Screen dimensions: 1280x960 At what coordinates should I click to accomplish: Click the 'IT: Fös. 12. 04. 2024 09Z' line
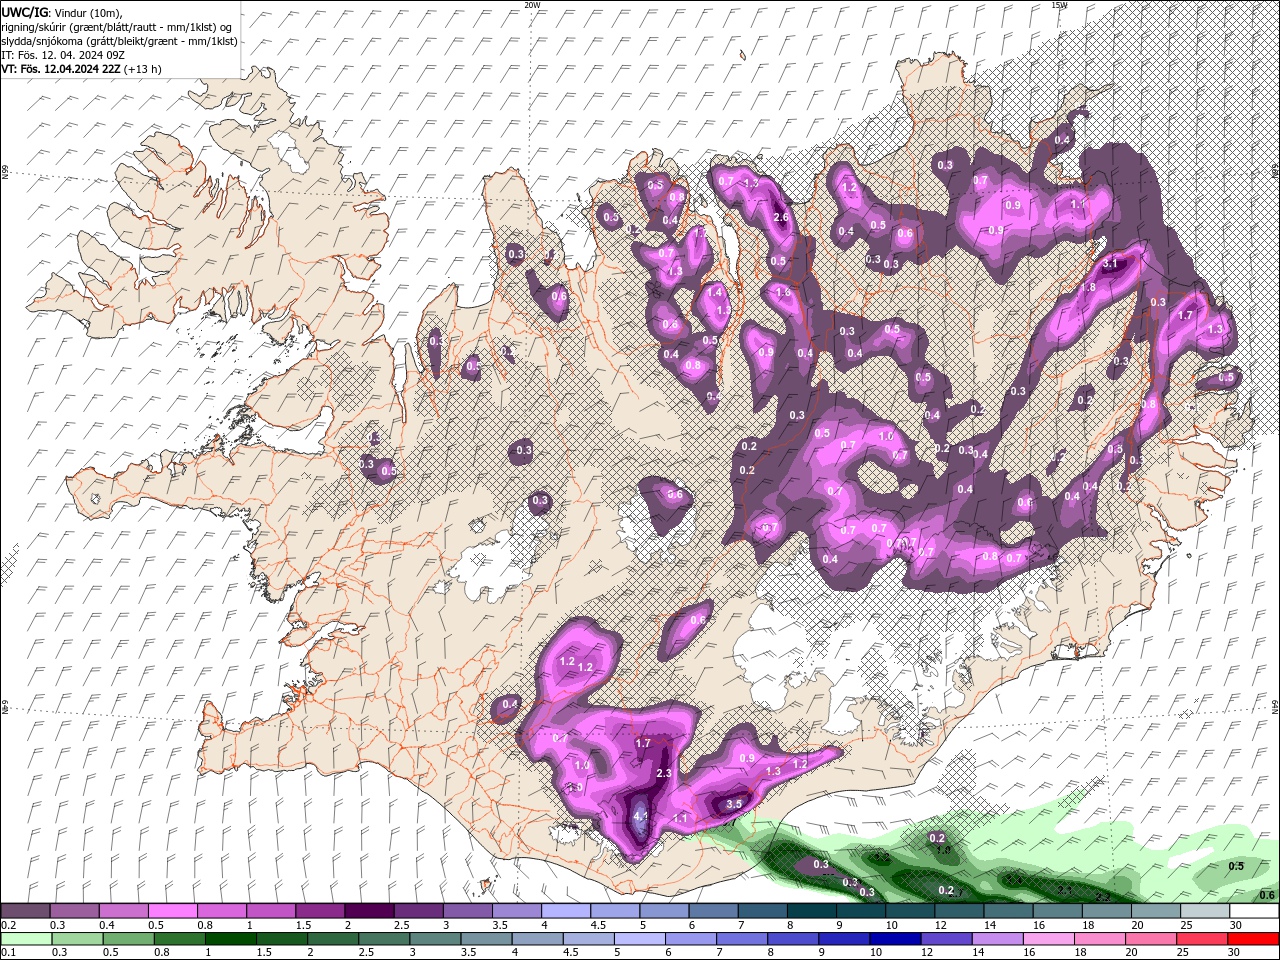(63, 54)
